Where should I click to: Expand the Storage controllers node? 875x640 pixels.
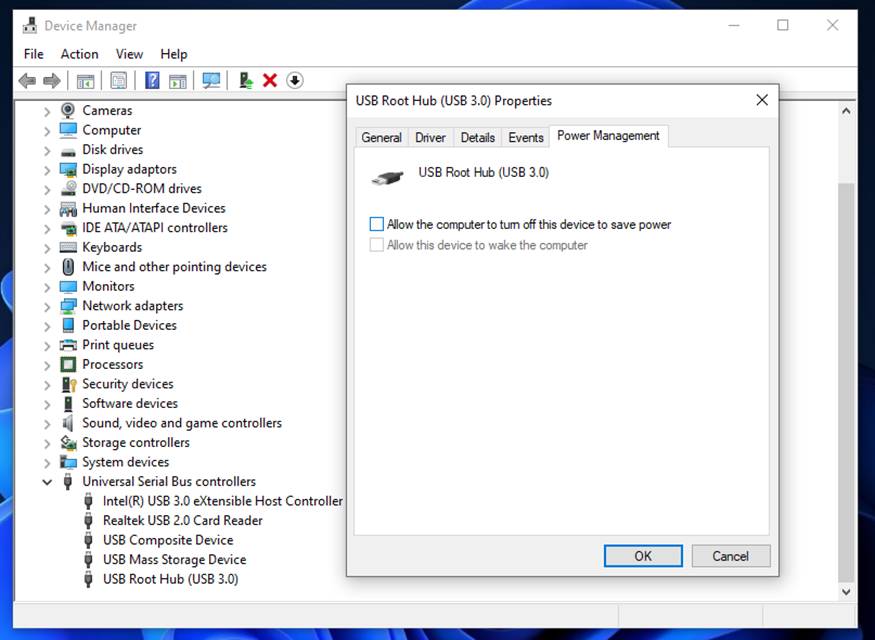(47, 443)
